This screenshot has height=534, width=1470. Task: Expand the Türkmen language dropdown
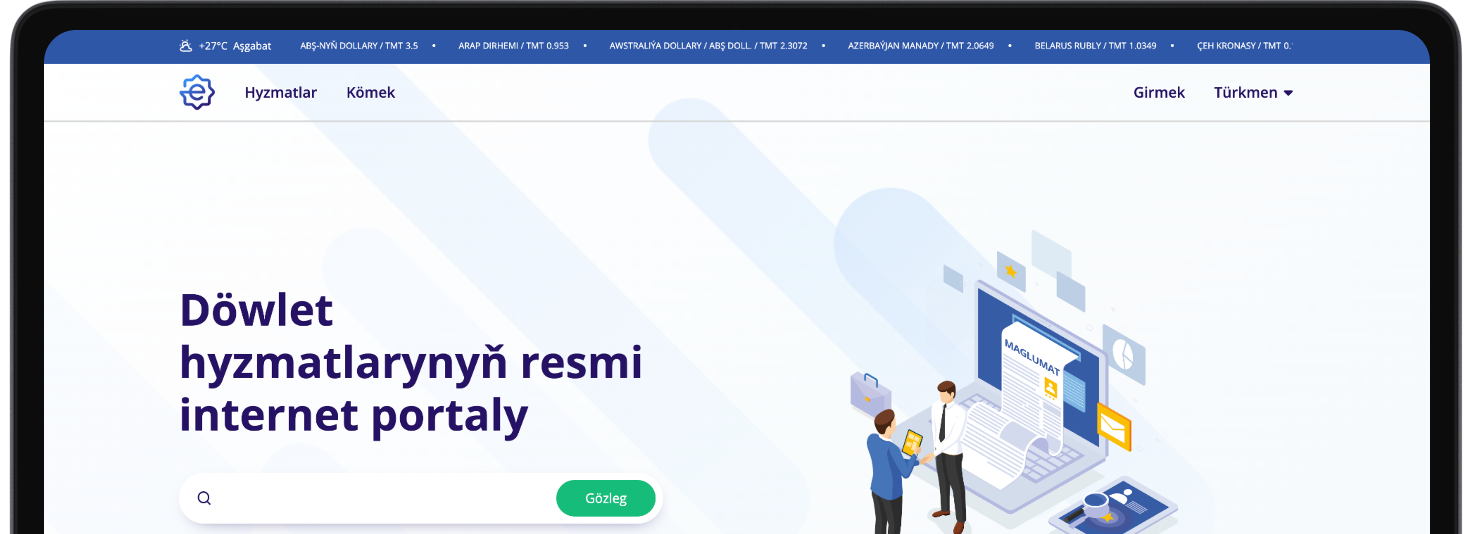tap(1253, 93)
